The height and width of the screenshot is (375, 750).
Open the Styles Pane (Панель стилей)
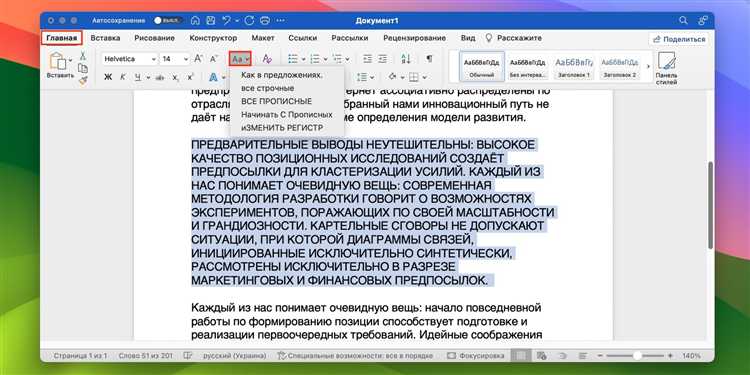(666, 68)
